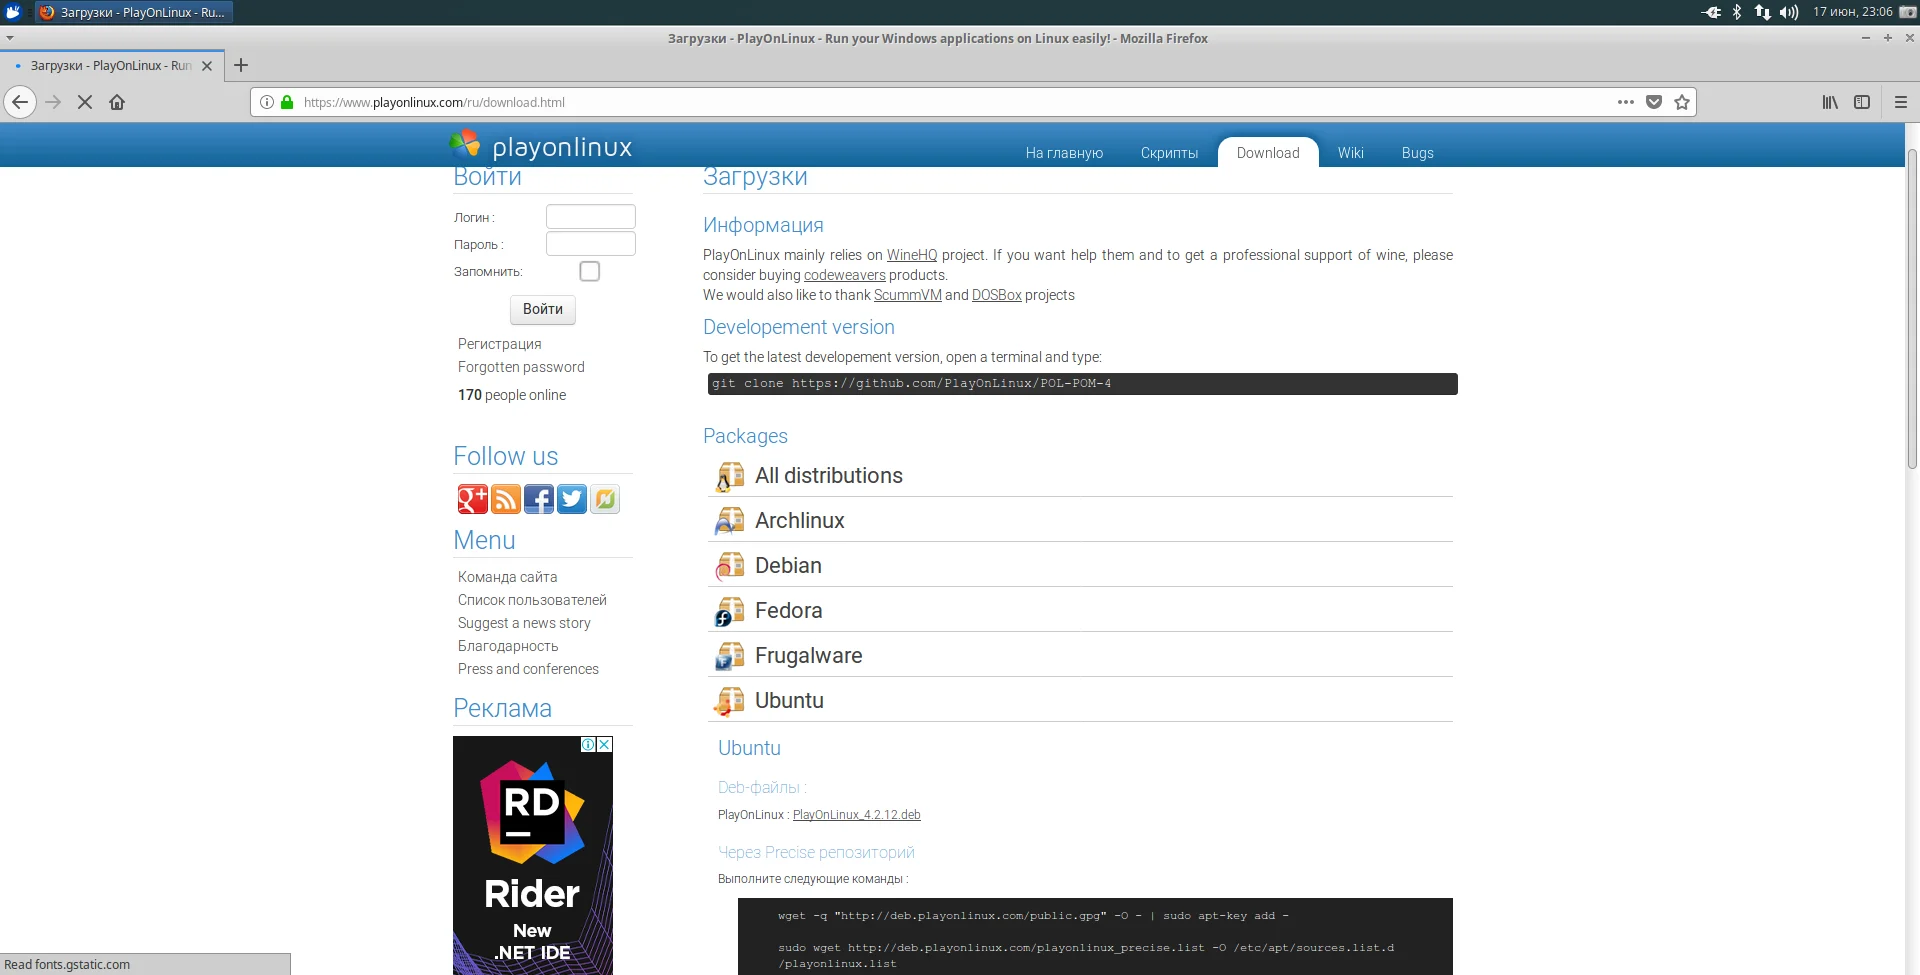Save page to Pocket icon
This screenshot has width=1920, height=975.
tap(1654, 102)
